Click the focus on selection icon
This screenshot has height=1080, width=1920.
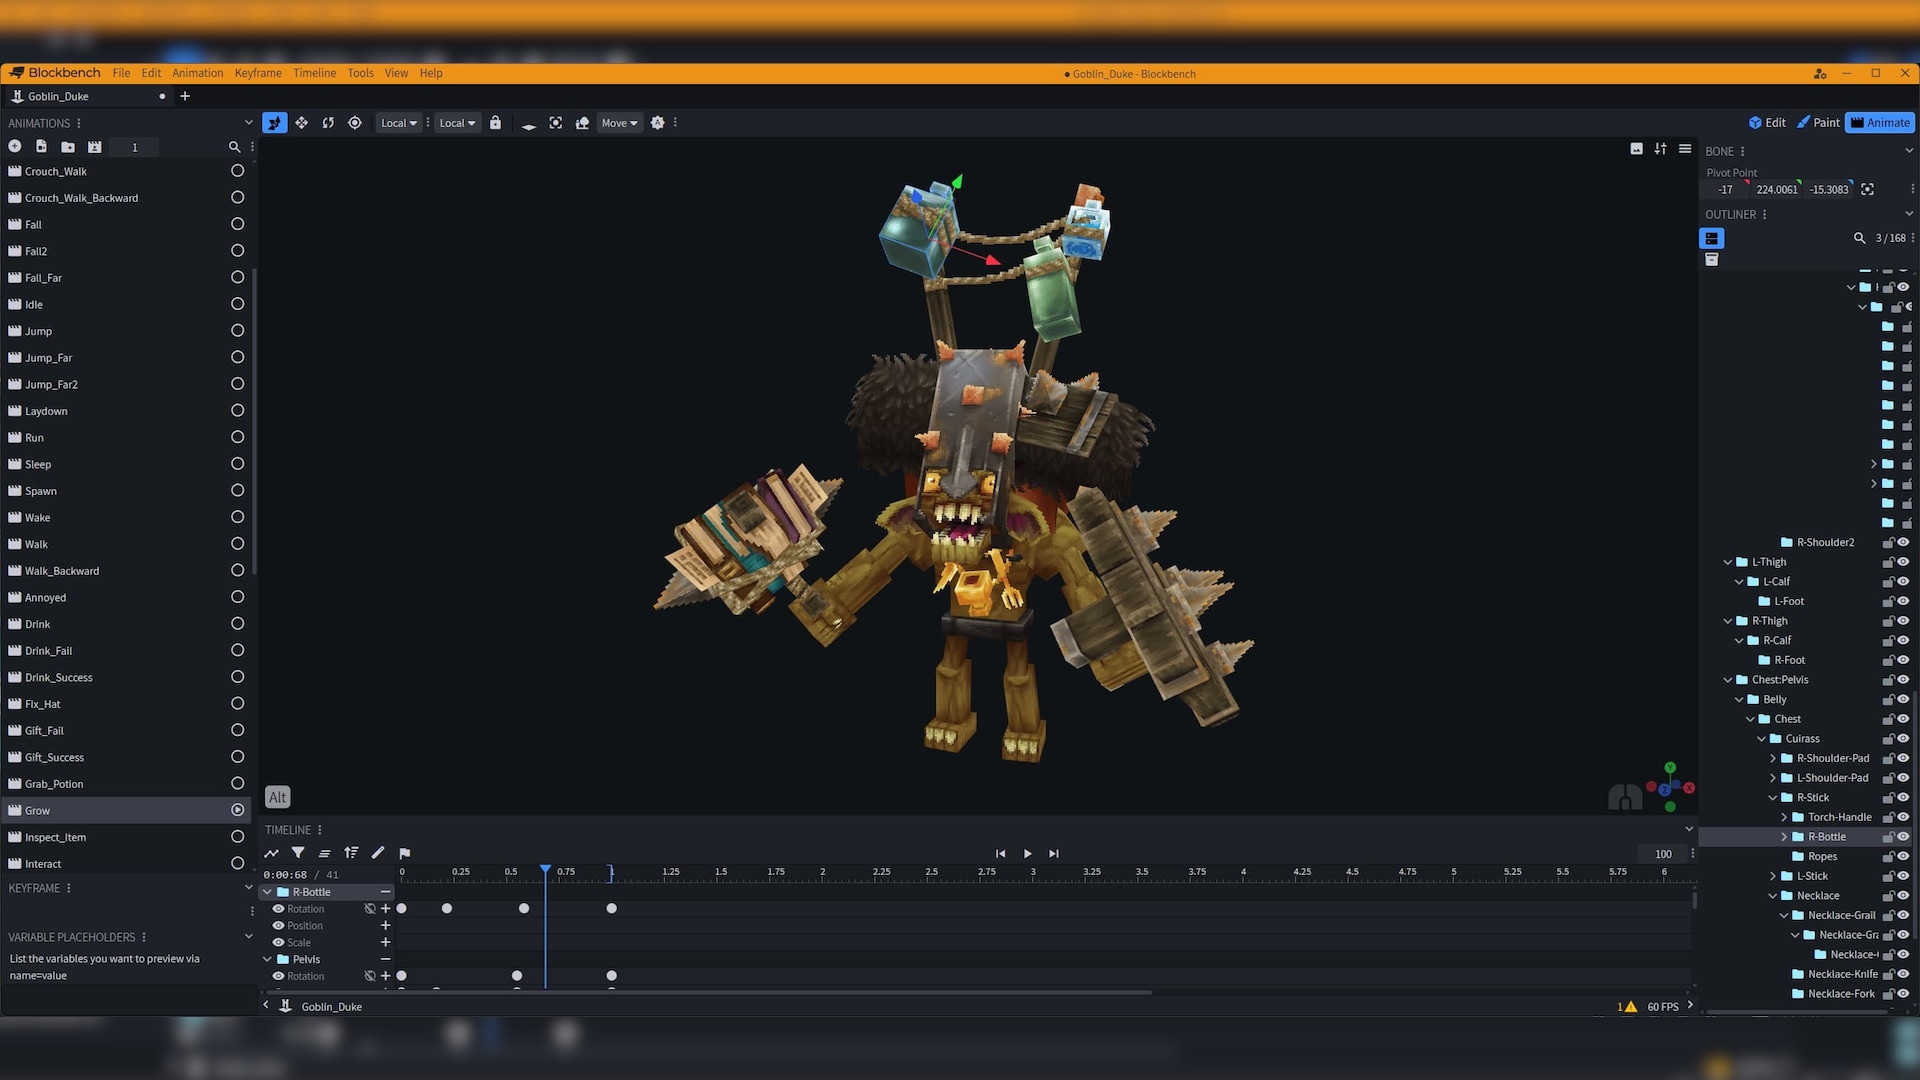point(556,123)
